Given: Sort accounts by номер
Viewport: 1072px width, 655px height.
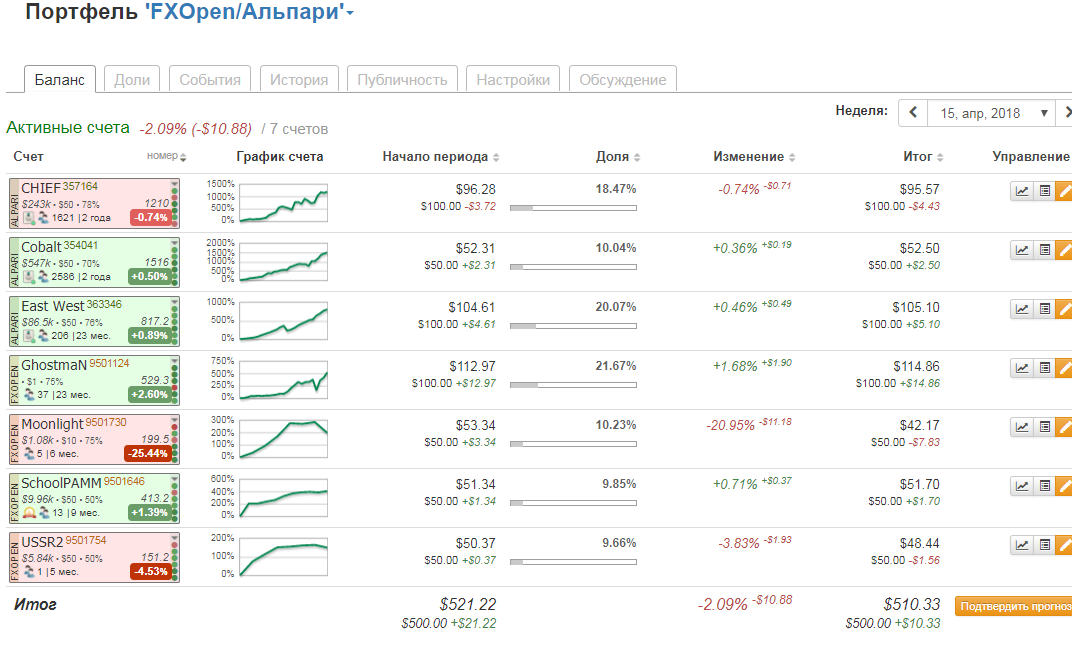Looking at the screenshot, I should pyautogui.click(x=166, y=157).
